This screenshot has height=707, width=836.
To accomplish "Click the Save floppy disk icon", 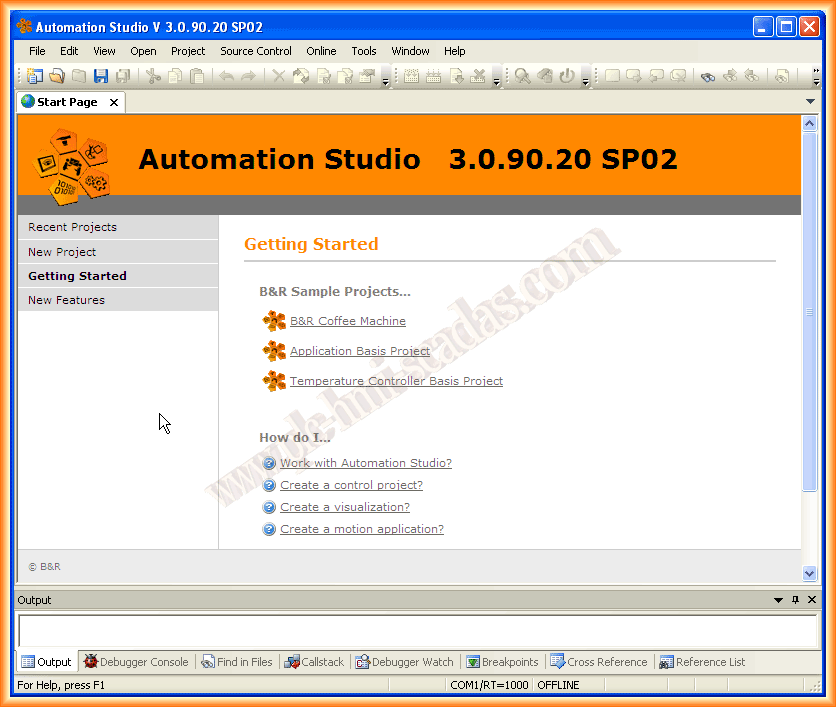I will point(101,76).
